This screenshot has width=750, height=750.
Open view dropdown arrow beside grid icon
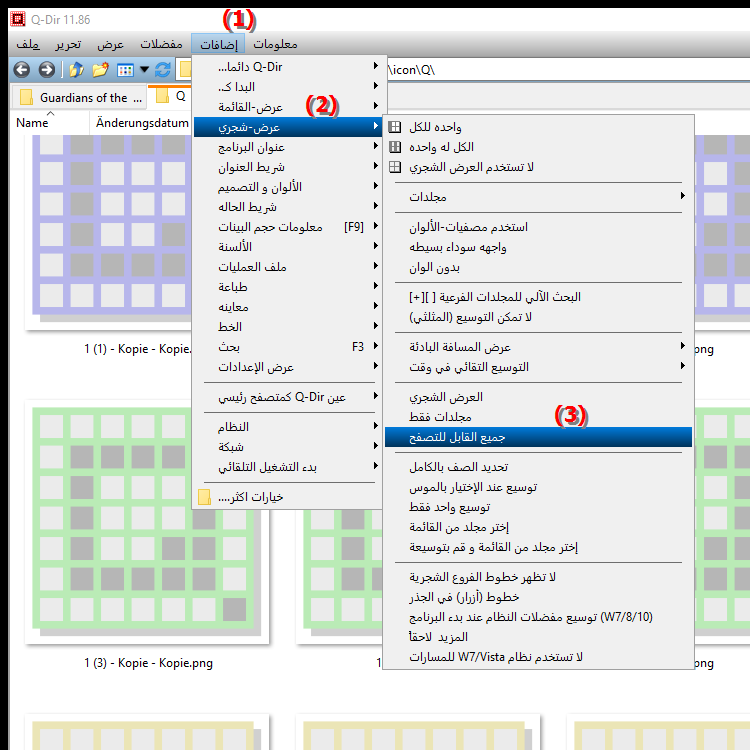[144, 70]
